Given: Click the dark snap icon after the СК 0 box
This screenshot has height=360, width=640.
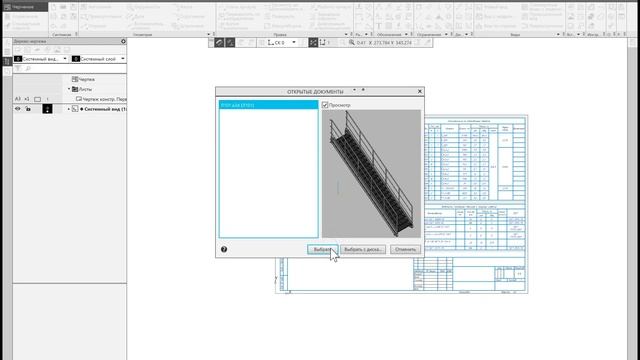Looking at the screenshot, I should [x=313, y=42].
